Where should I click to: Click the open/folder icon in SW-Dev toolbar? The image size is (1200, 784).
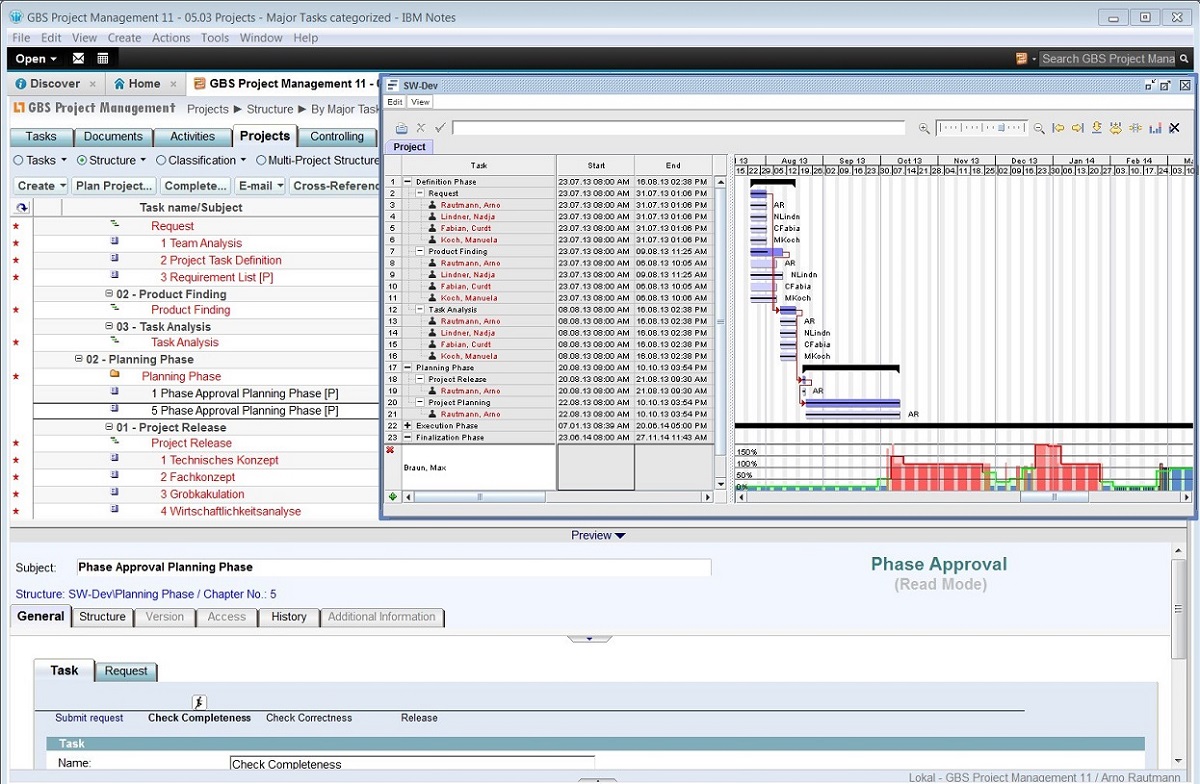click(x=401, y=128)
